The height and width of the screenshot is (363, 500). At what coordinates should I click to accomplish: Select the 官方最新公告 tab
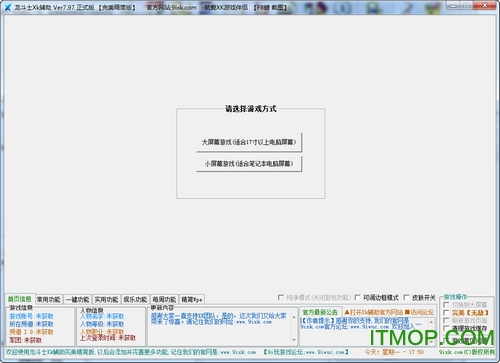coord(320,312)
